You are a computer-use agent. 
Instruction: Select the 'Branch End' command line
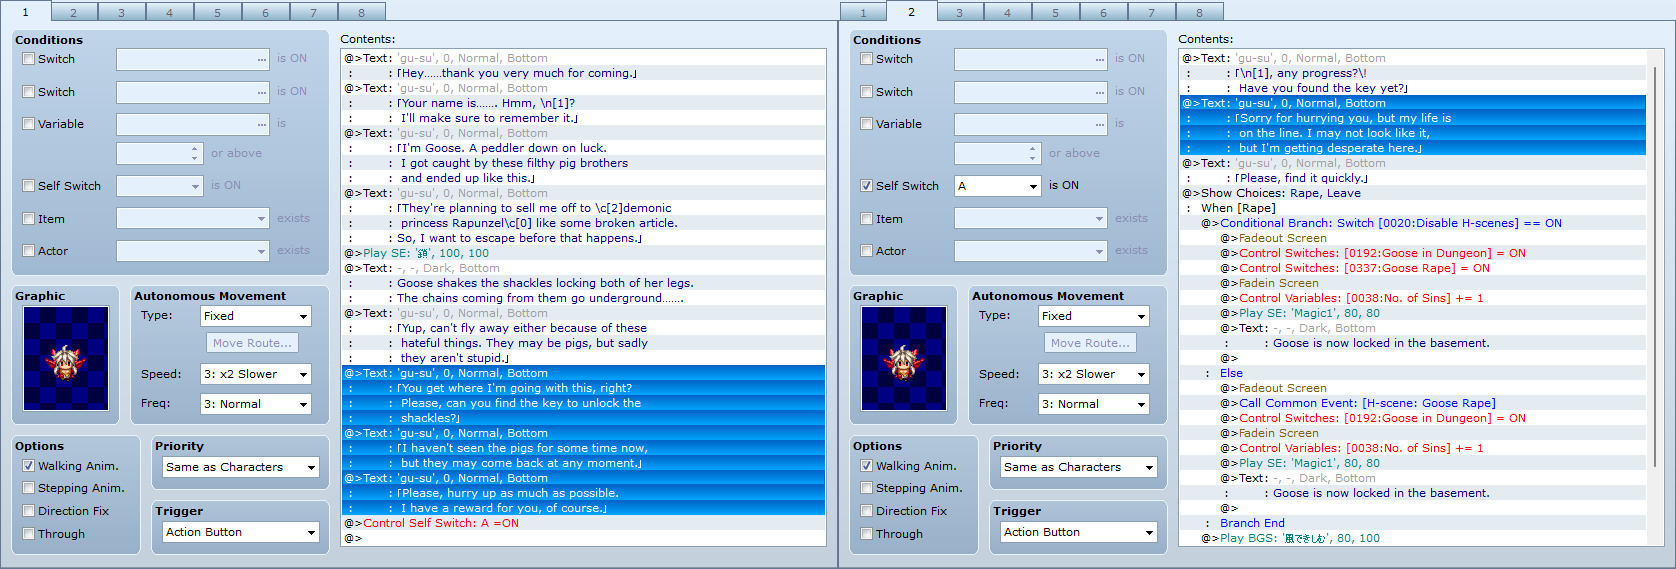point(1412,523)
